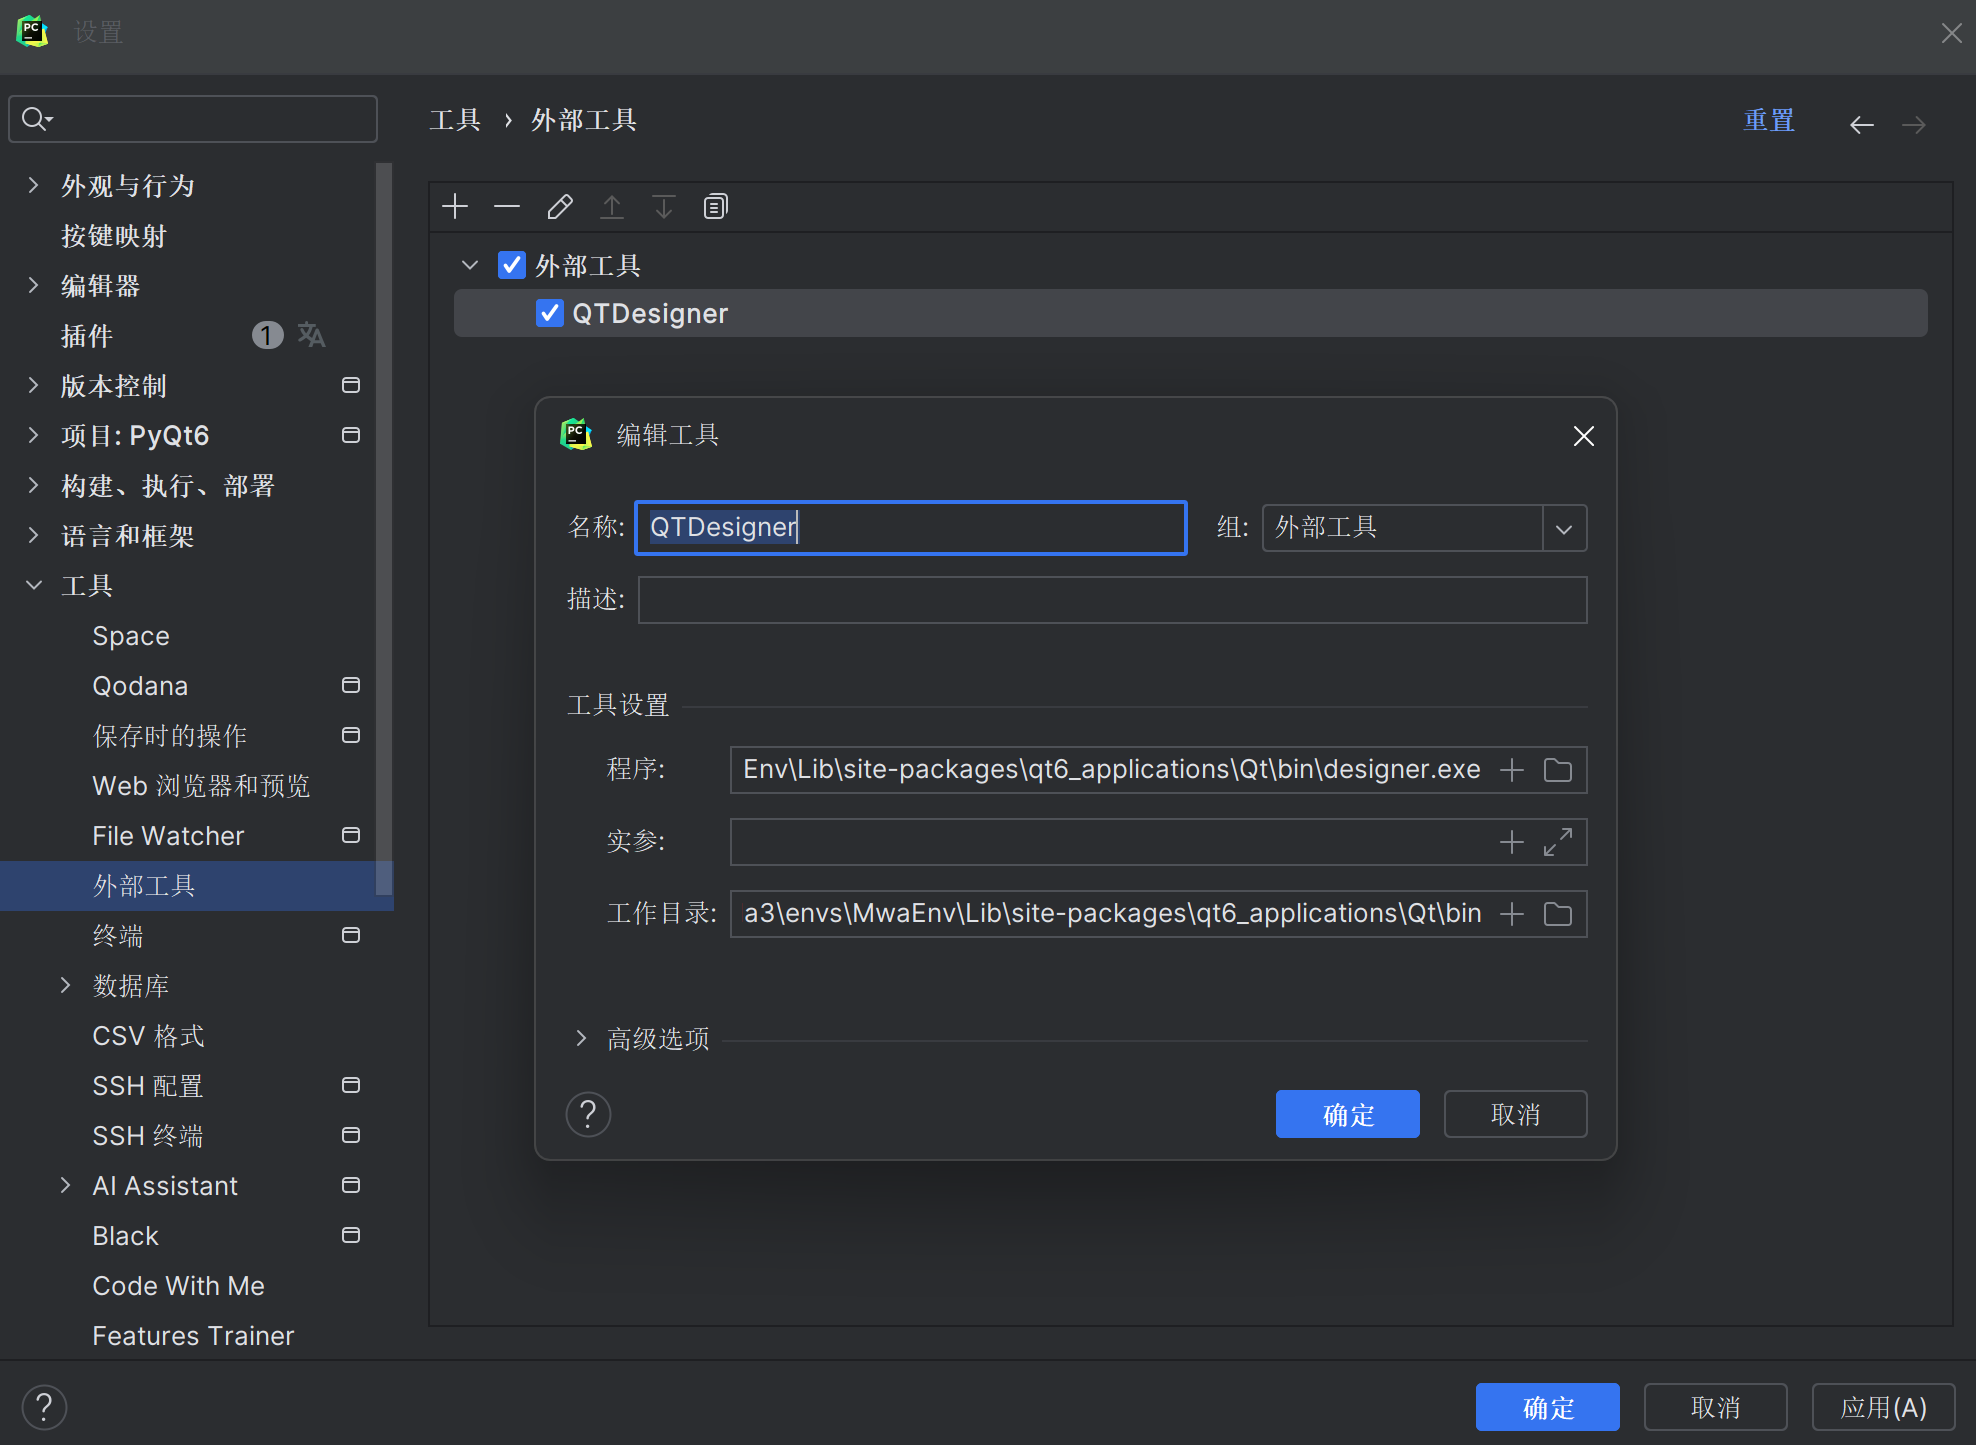Navigate back with left arrow
The height and width of the screenshot is (1445, 1976).
[1861, 125]
